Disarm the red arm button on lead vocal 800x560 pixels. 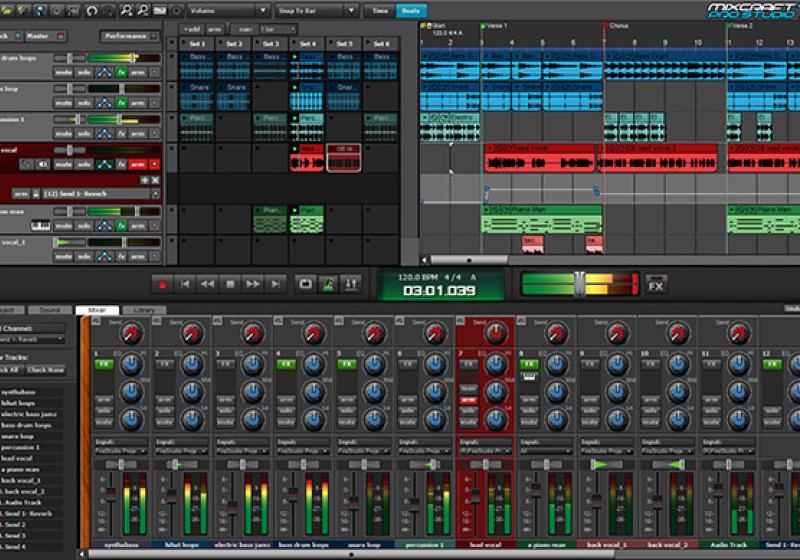pos(139,164)
